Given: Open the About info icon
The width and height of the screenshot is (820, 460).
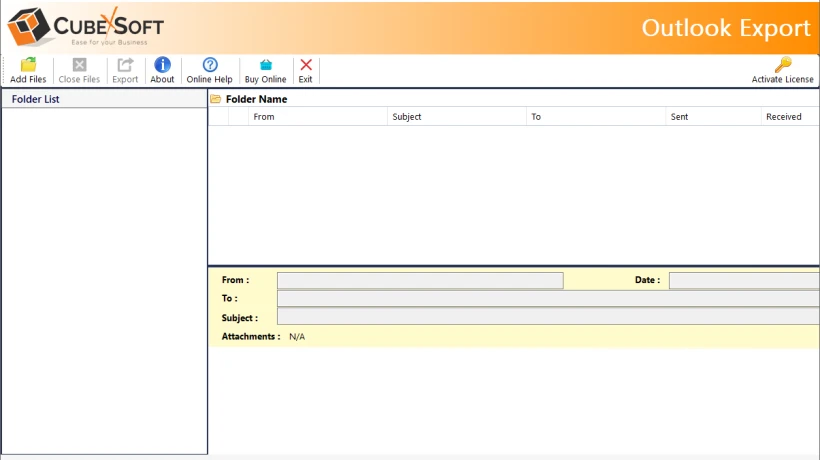Looking at the screenshot, I should pyautogui.click(x=162, y=65).
